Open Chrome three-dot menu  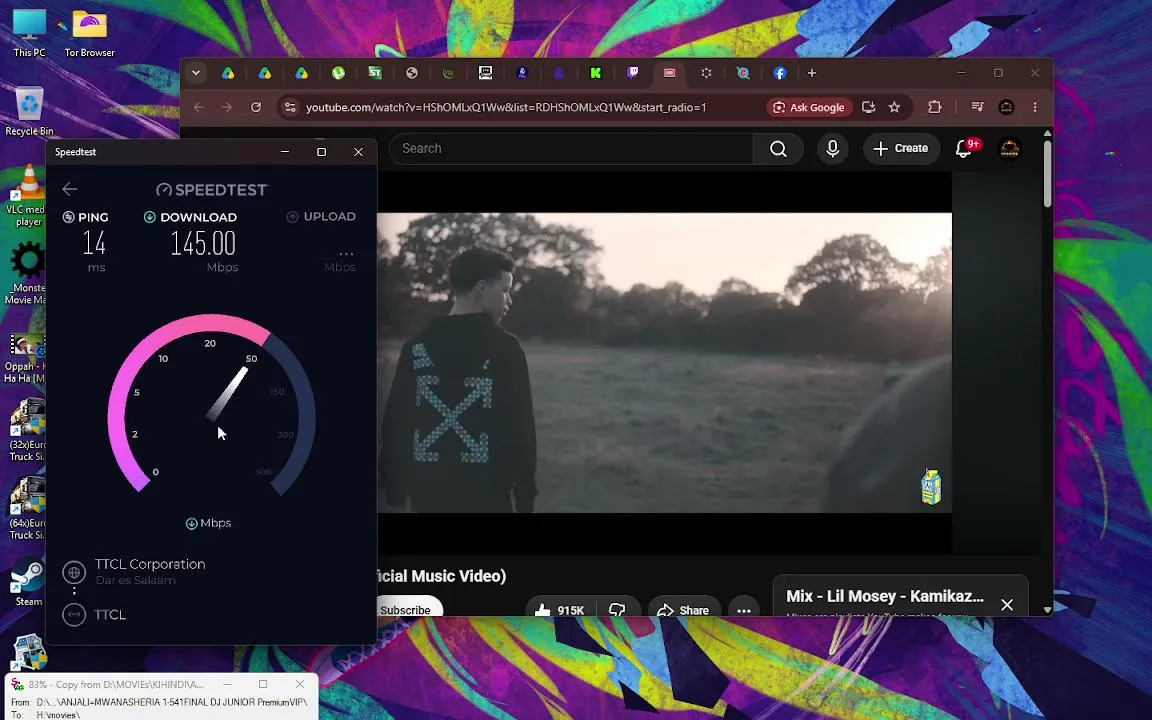1035,107
